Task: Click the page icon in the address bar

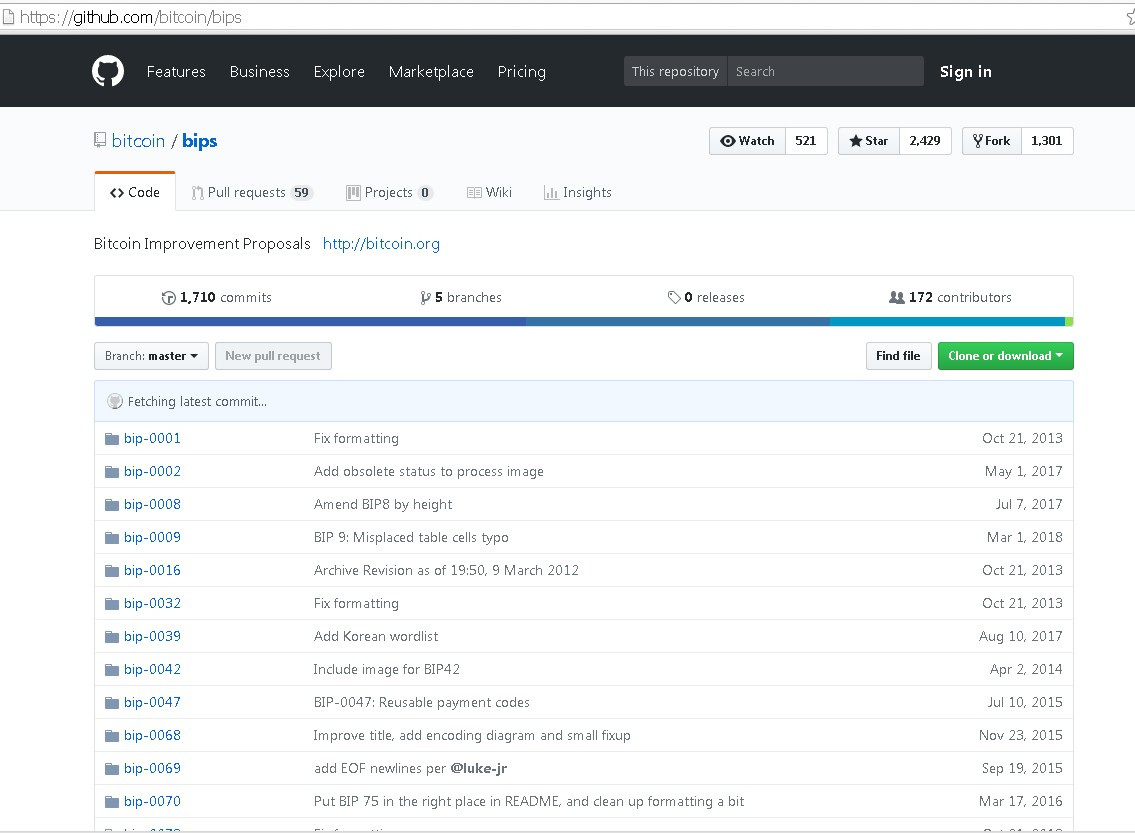Action: pyautogui.click(x=8, y=17)
